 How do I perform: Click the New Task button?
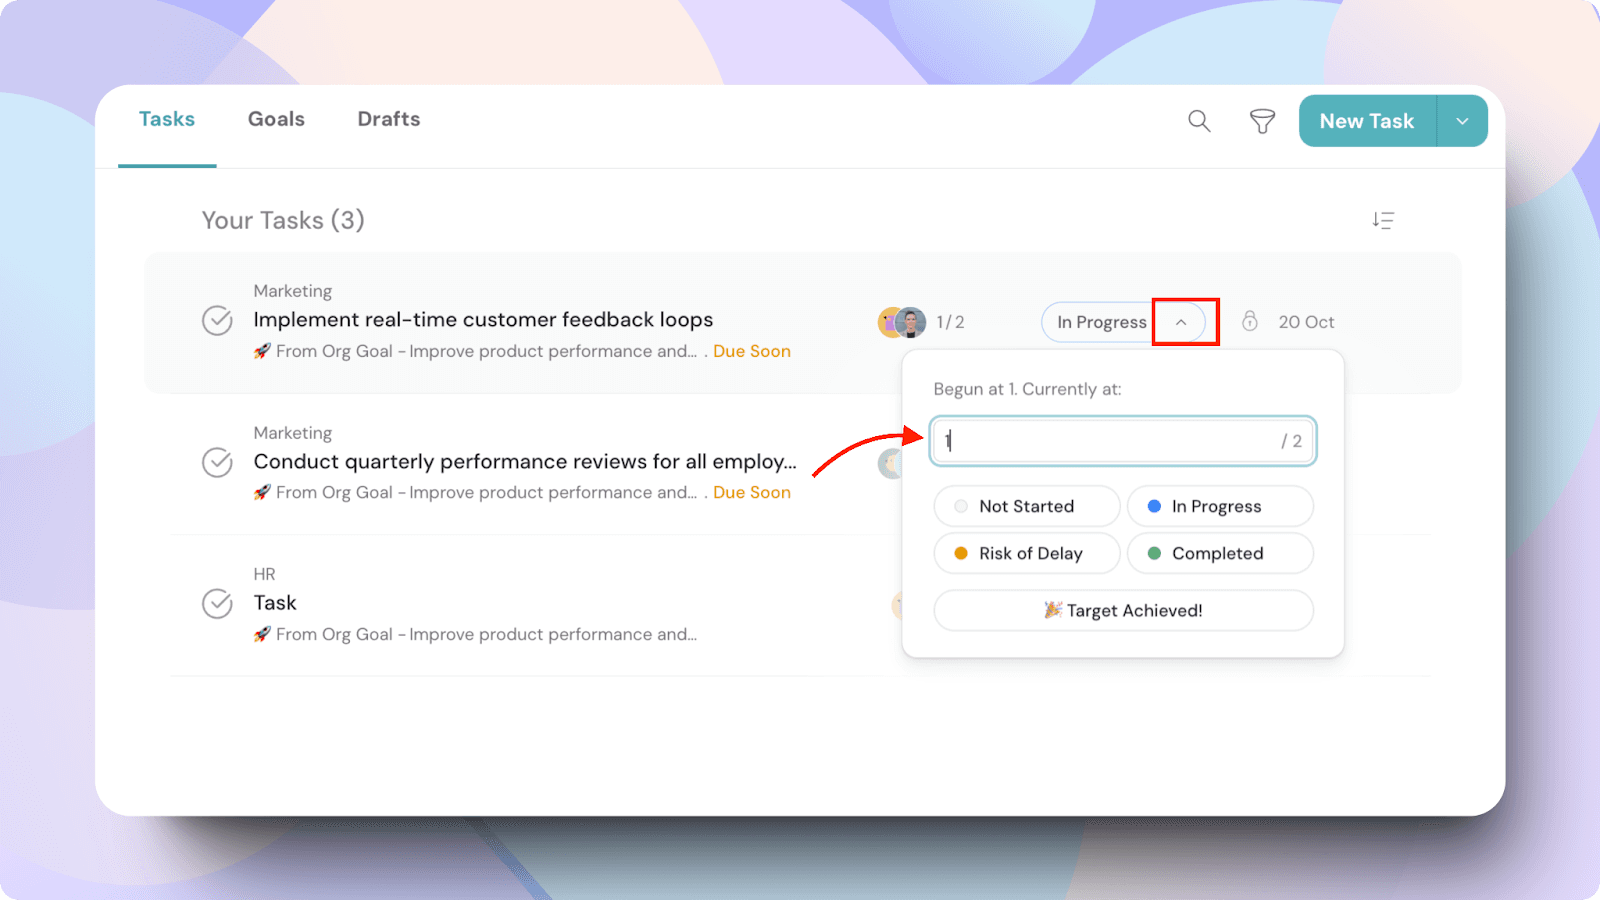[x=1366, y=121]
